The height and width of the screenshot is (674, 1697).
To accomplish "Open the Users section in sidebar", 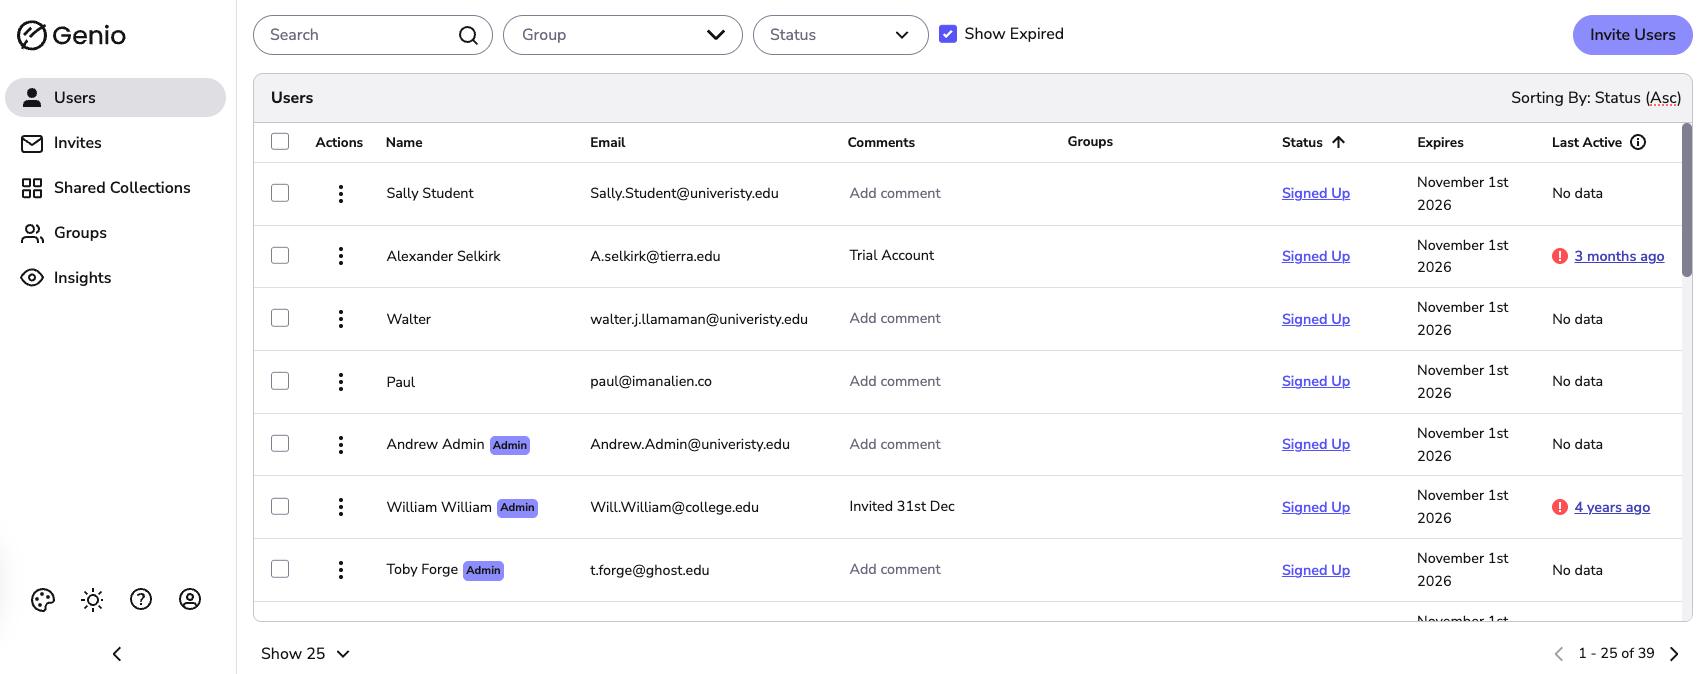I will tap(116, 98).
